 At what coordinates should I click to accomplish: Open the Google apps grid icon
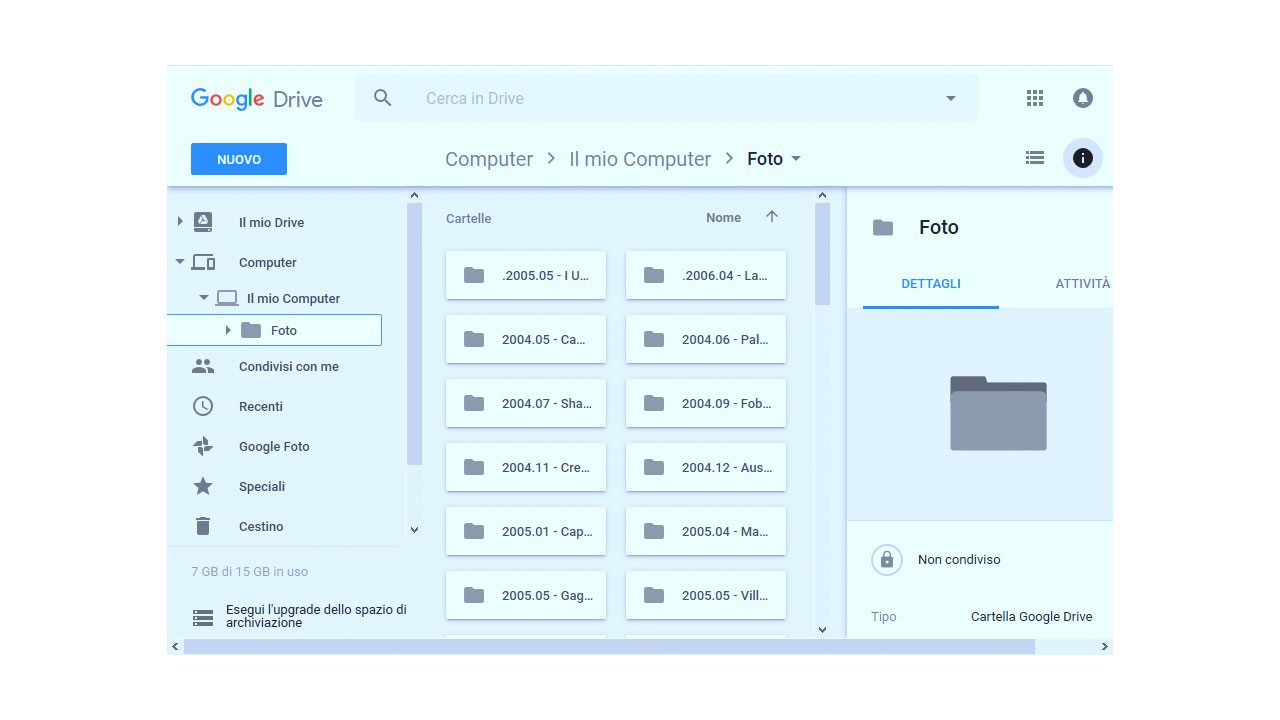(1035, 98)
